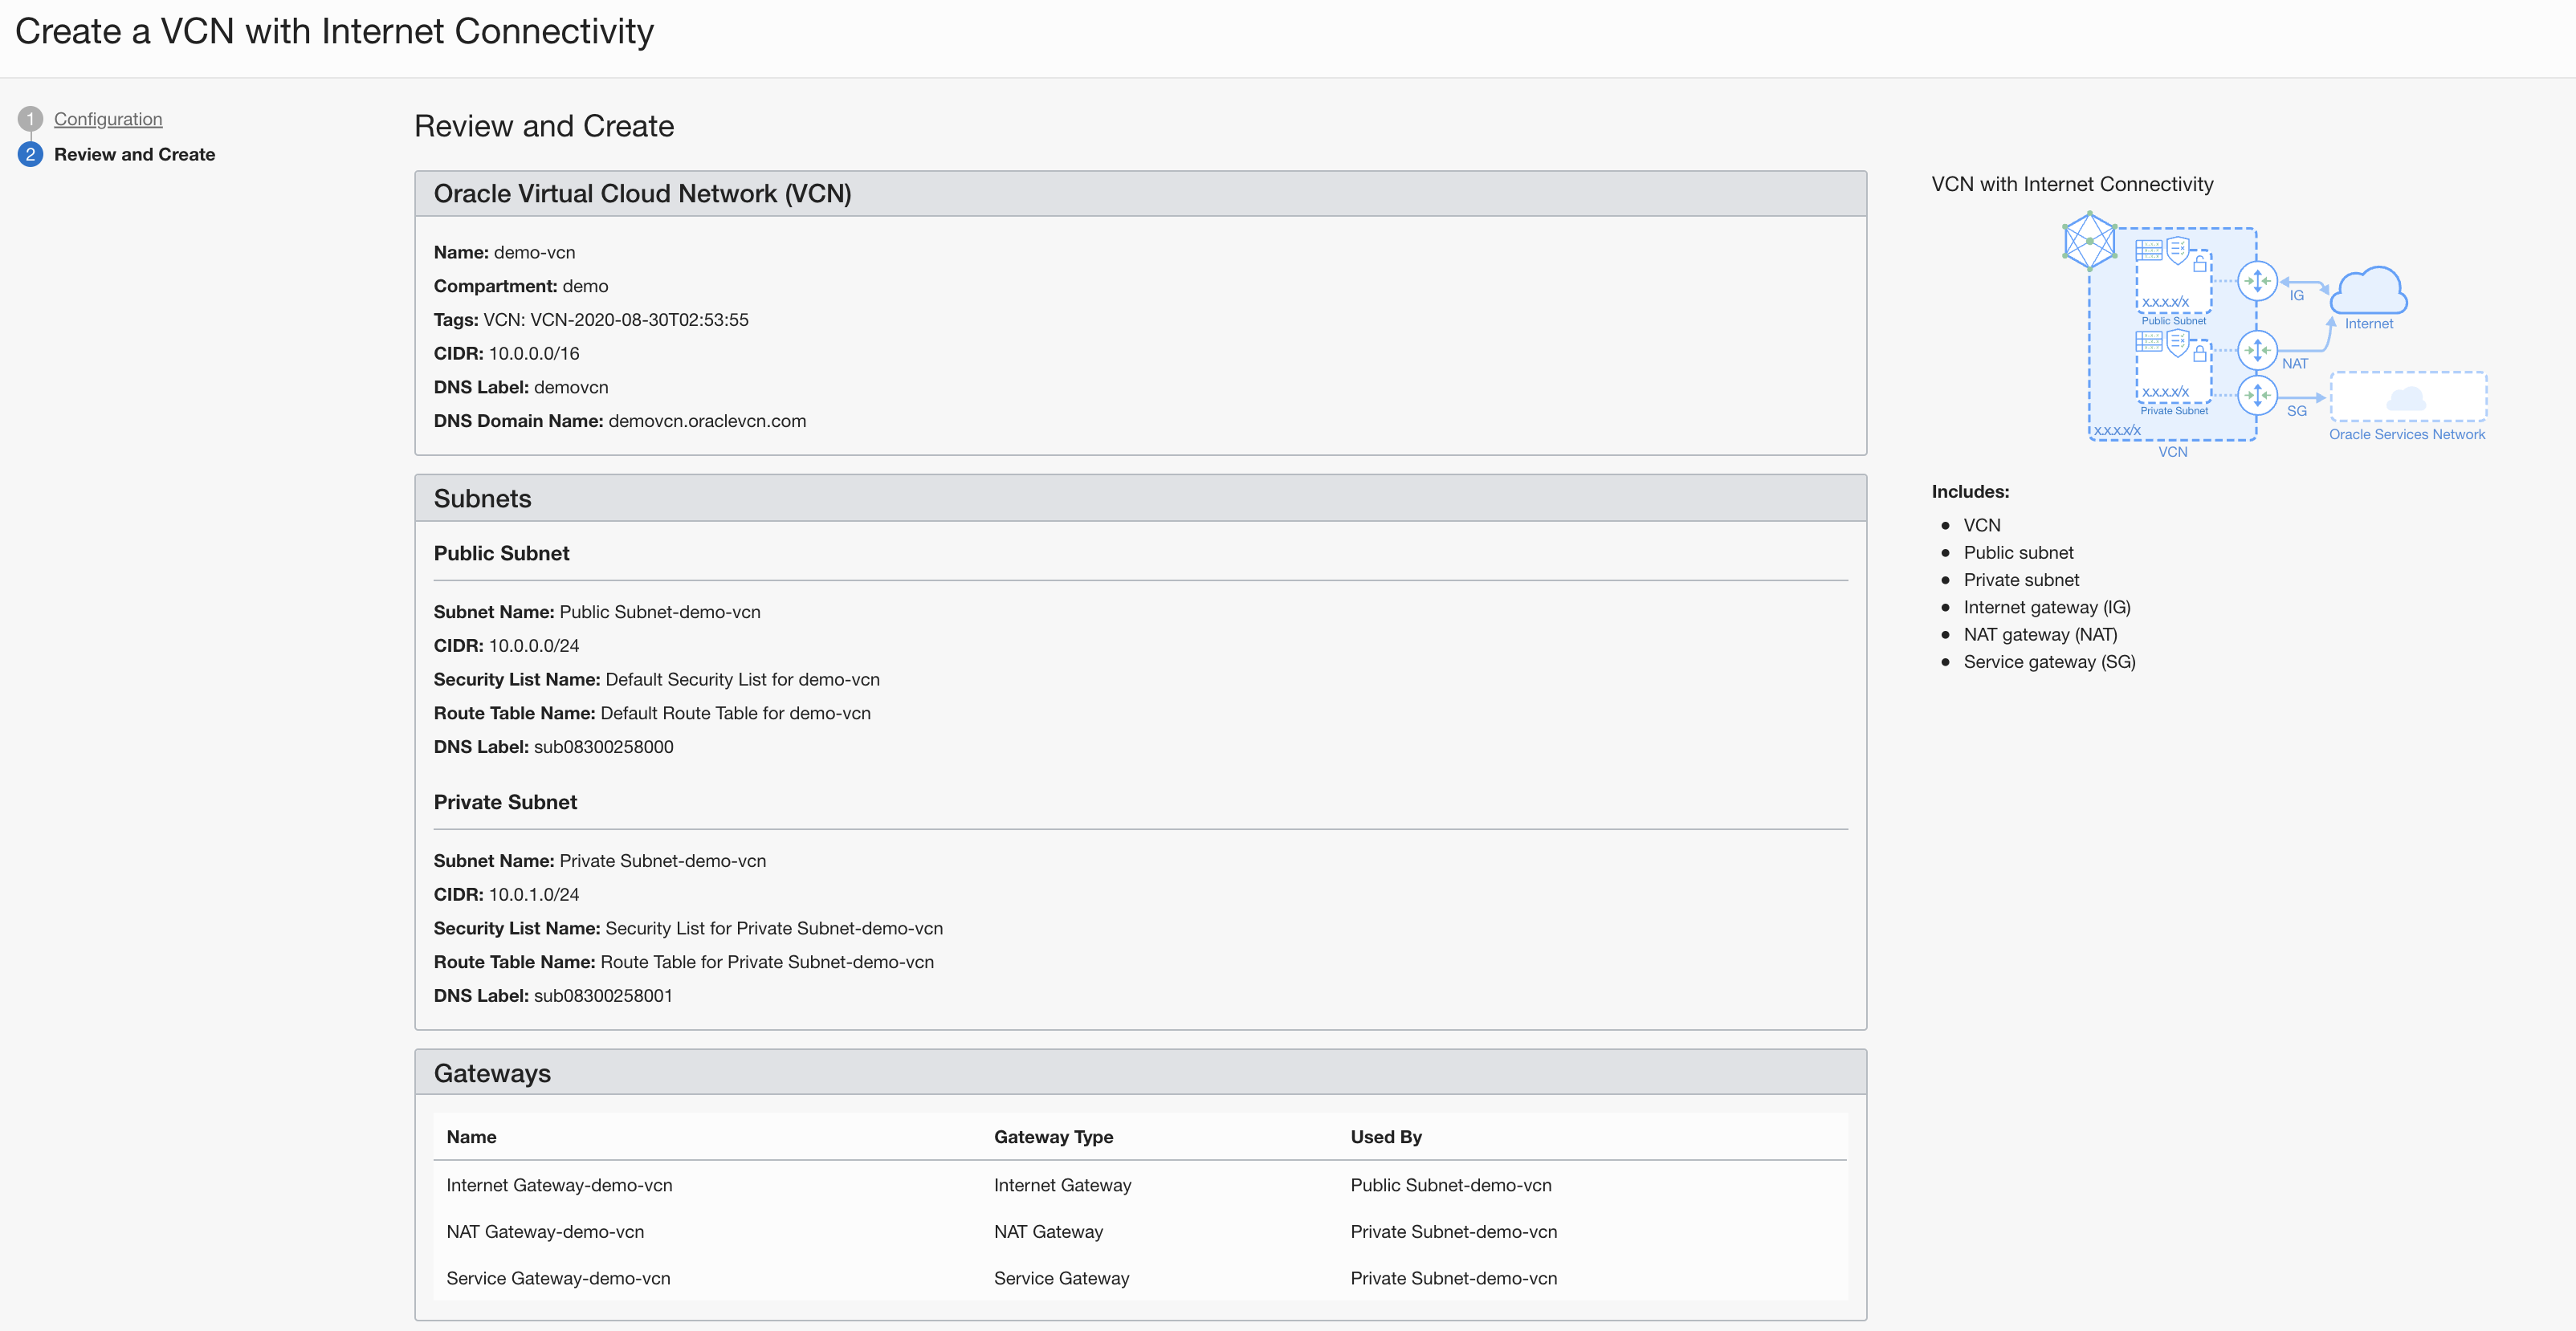Click the Public Subnet security list shield
This screenshot has width=2576, height=1331.
click(2177, 250)
